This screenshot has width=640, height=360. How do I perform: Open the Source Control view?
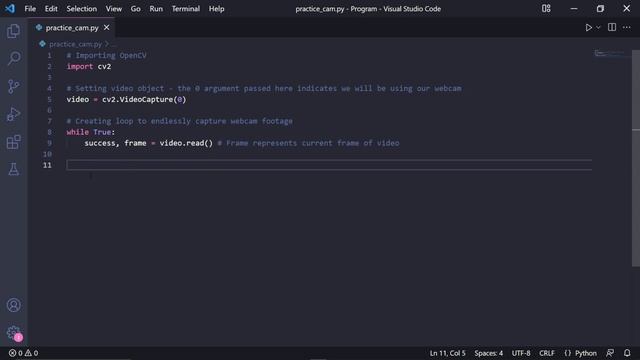point(13,86)
